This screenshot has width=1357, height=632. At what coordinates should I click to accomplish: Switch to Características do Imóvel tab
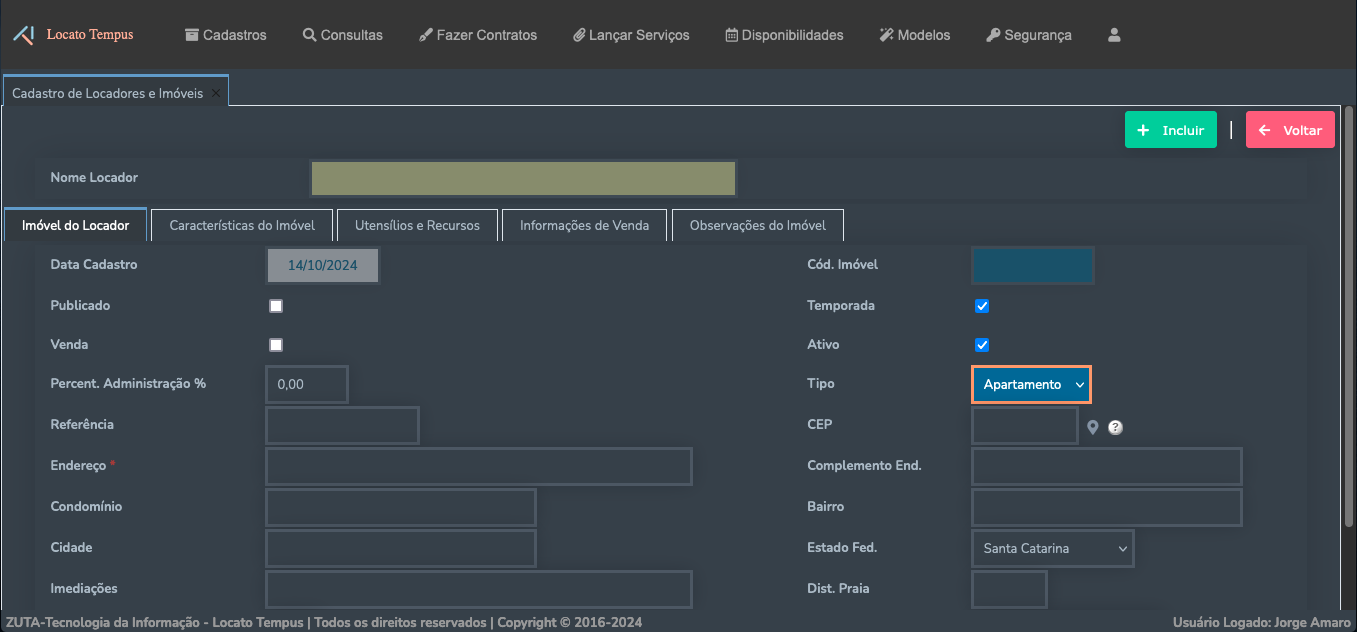242,225
